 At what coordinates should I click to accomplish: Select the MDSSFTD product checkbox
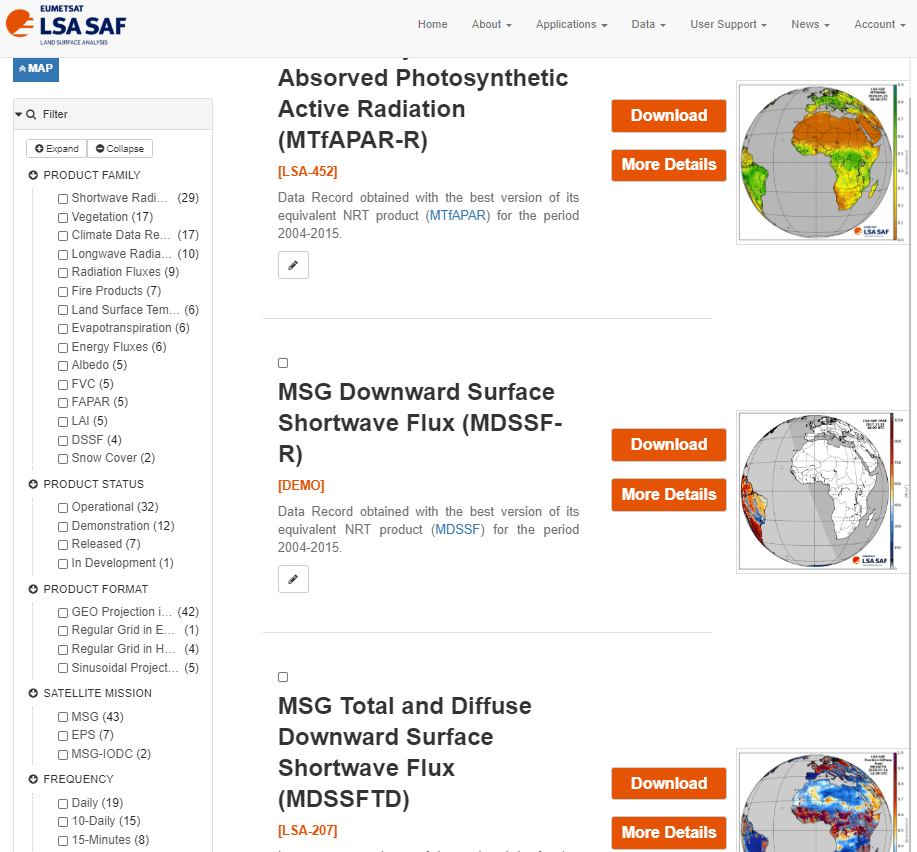click(x=283, y=677)
